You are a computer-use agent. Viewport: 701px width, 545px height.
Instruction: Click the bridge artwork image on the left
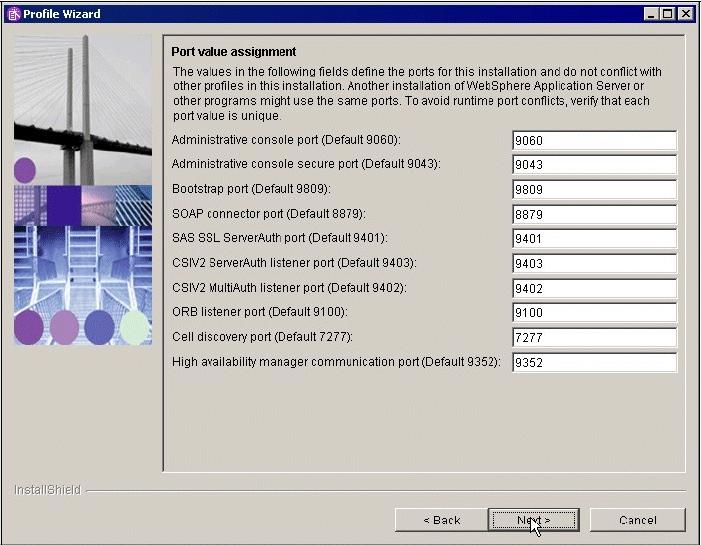click(83, 190)
